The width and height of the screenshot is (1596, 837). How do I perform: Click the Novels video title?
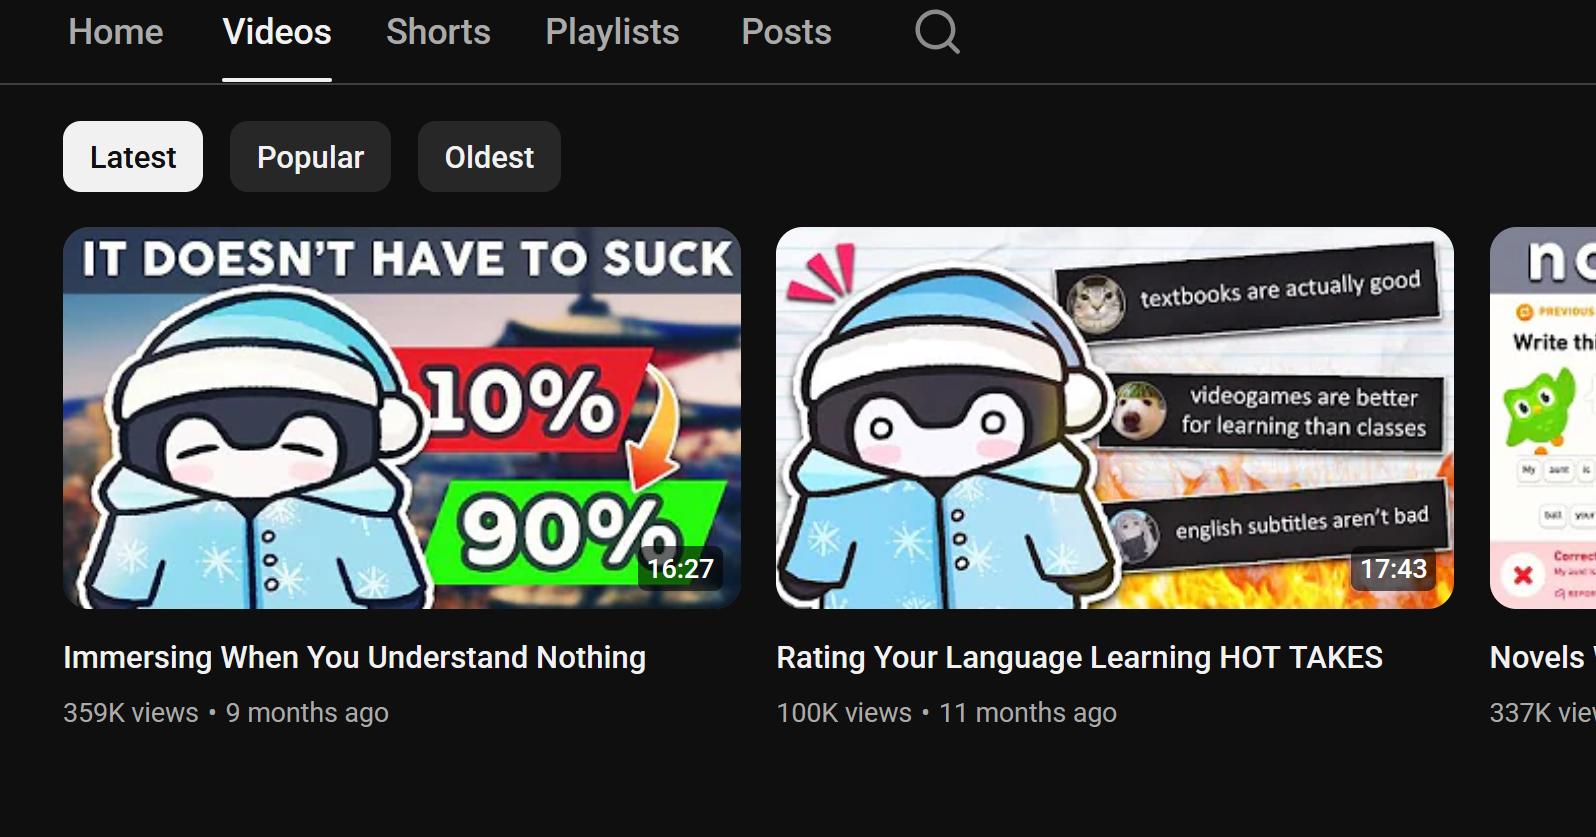point(1542,657)
